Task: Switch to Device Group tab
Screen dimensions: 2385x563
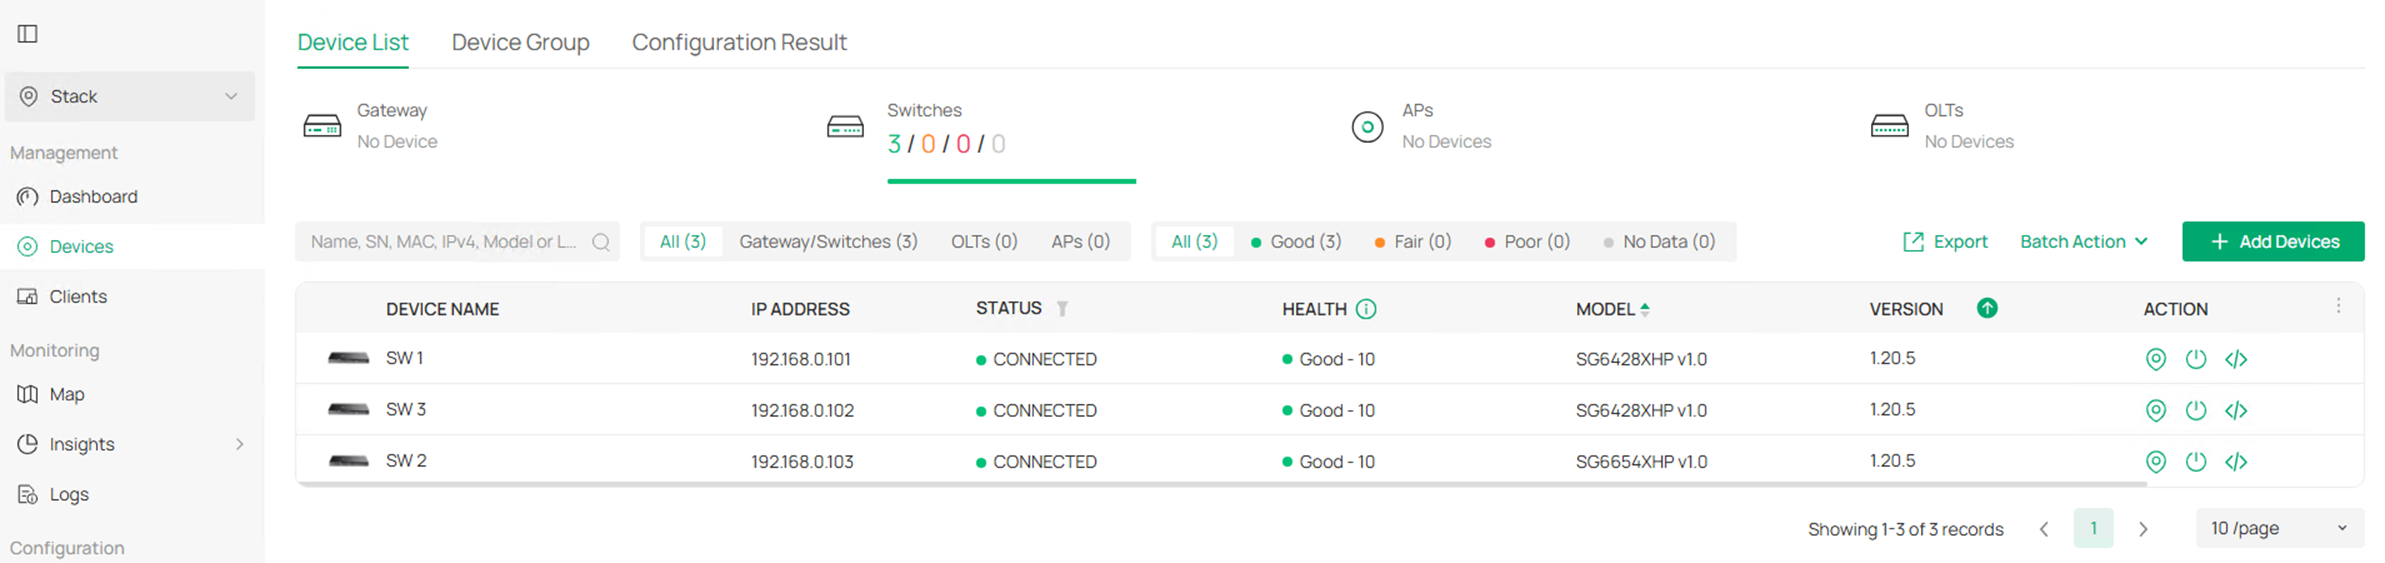Action: pyautogui.click(x=520, y=42)
